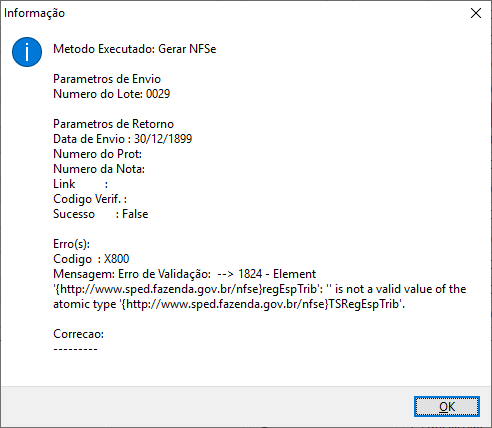
Task: Click the Codigo : X800 error code
Action: pyautogui.click(x=91, y=259)
